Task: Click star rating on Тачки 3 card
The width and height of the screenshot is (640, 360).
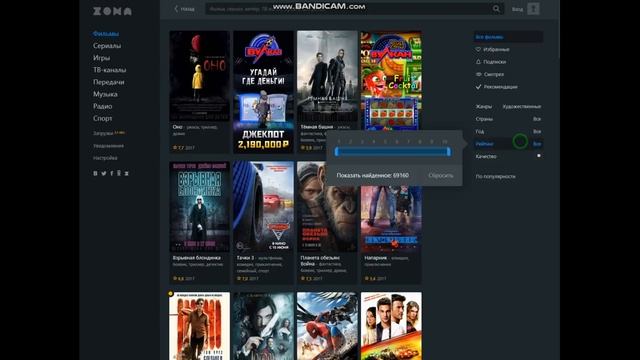Action: click(x=242, y=278)
